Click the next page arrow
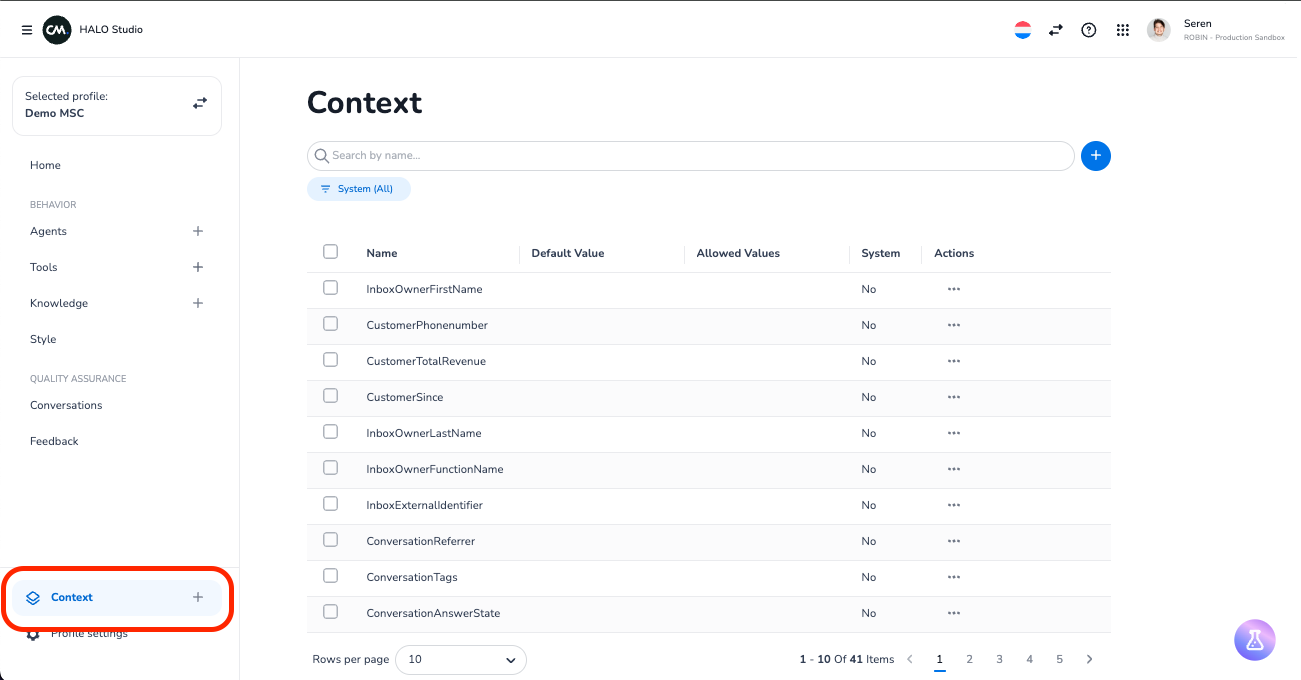Screen dimensions: 1301x680 1089,660
